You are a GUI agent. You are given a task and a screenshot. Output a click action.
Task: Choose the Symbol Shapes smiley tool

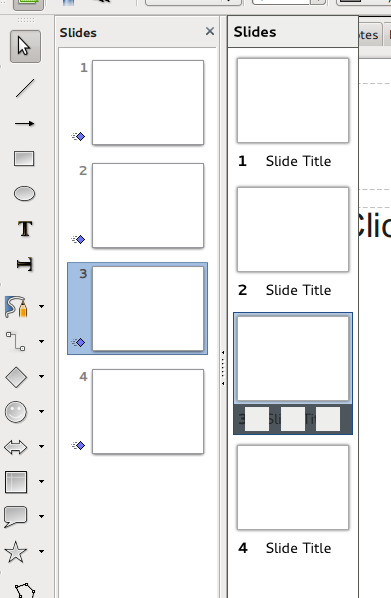[16, 412]
